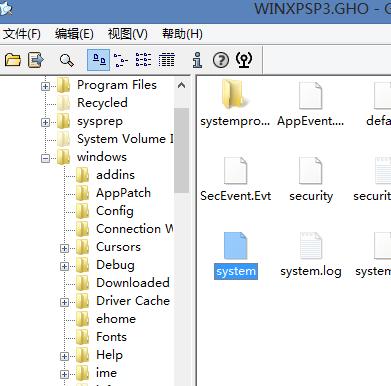Switch to details view

(x=166, y=60)
